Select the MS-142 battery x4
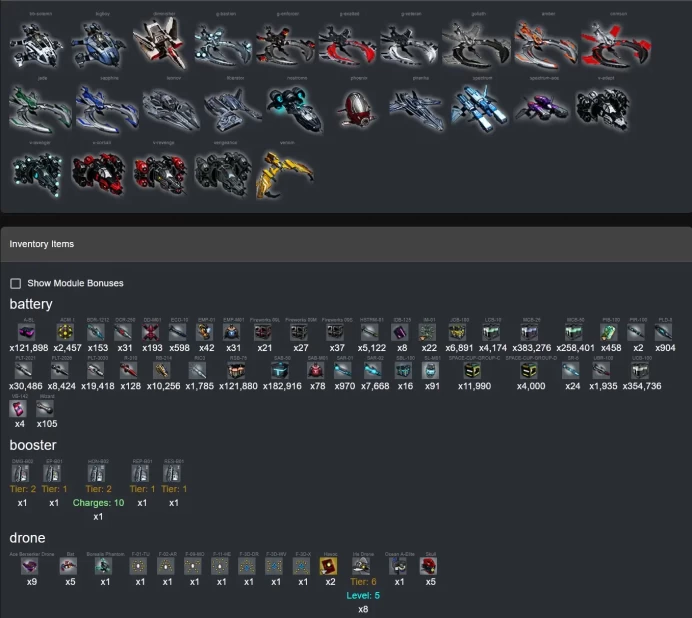Image resolution: width=692 pixels, height=618 pixels. pyautogui.click(x=18, y=409)
